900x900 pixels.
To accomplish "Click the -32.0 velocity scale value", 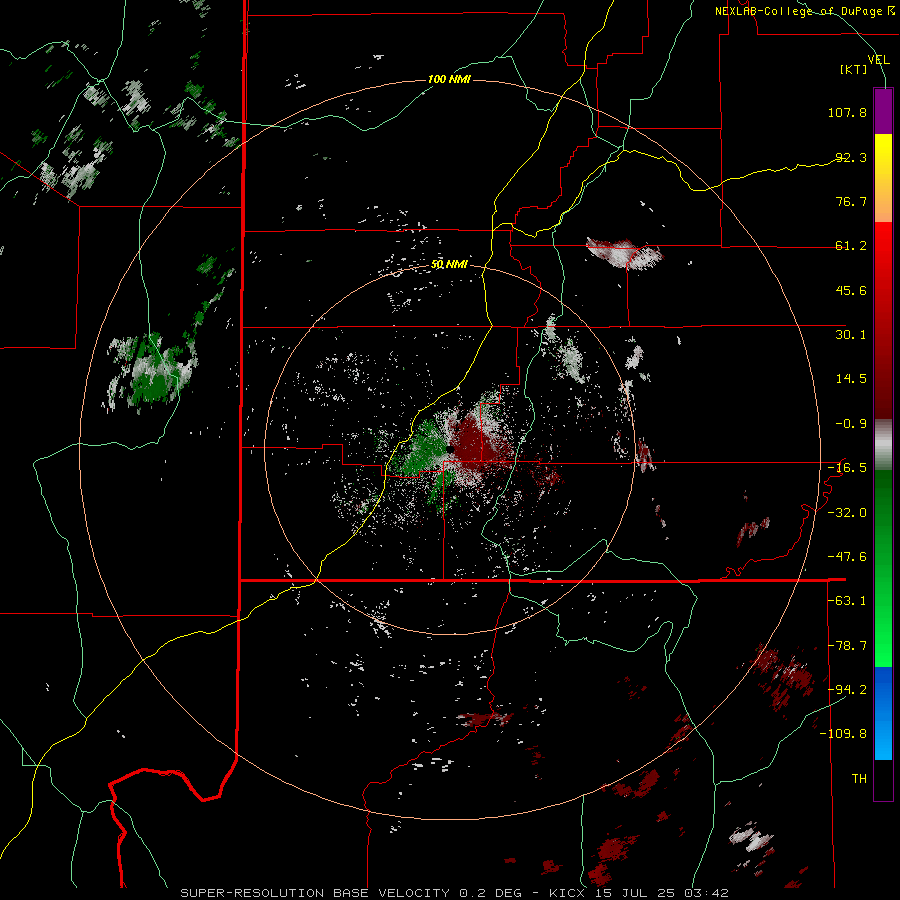I will 847,513.
